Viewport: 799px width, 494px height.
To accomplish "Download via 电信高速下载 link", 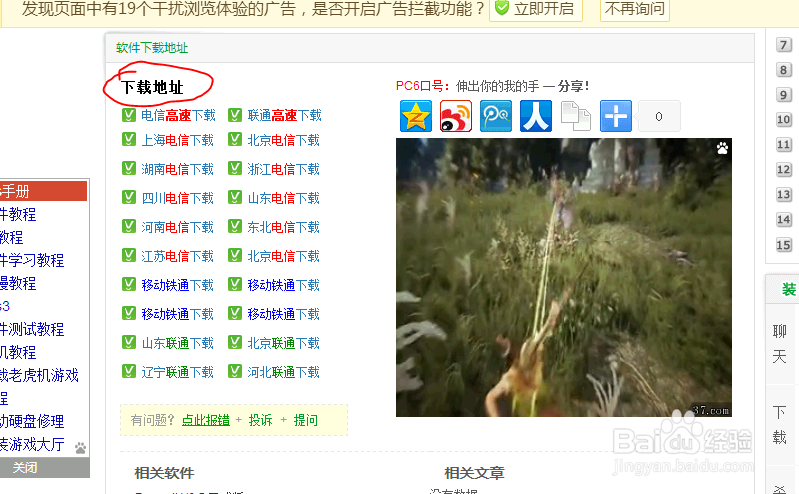I will point(178,116).
